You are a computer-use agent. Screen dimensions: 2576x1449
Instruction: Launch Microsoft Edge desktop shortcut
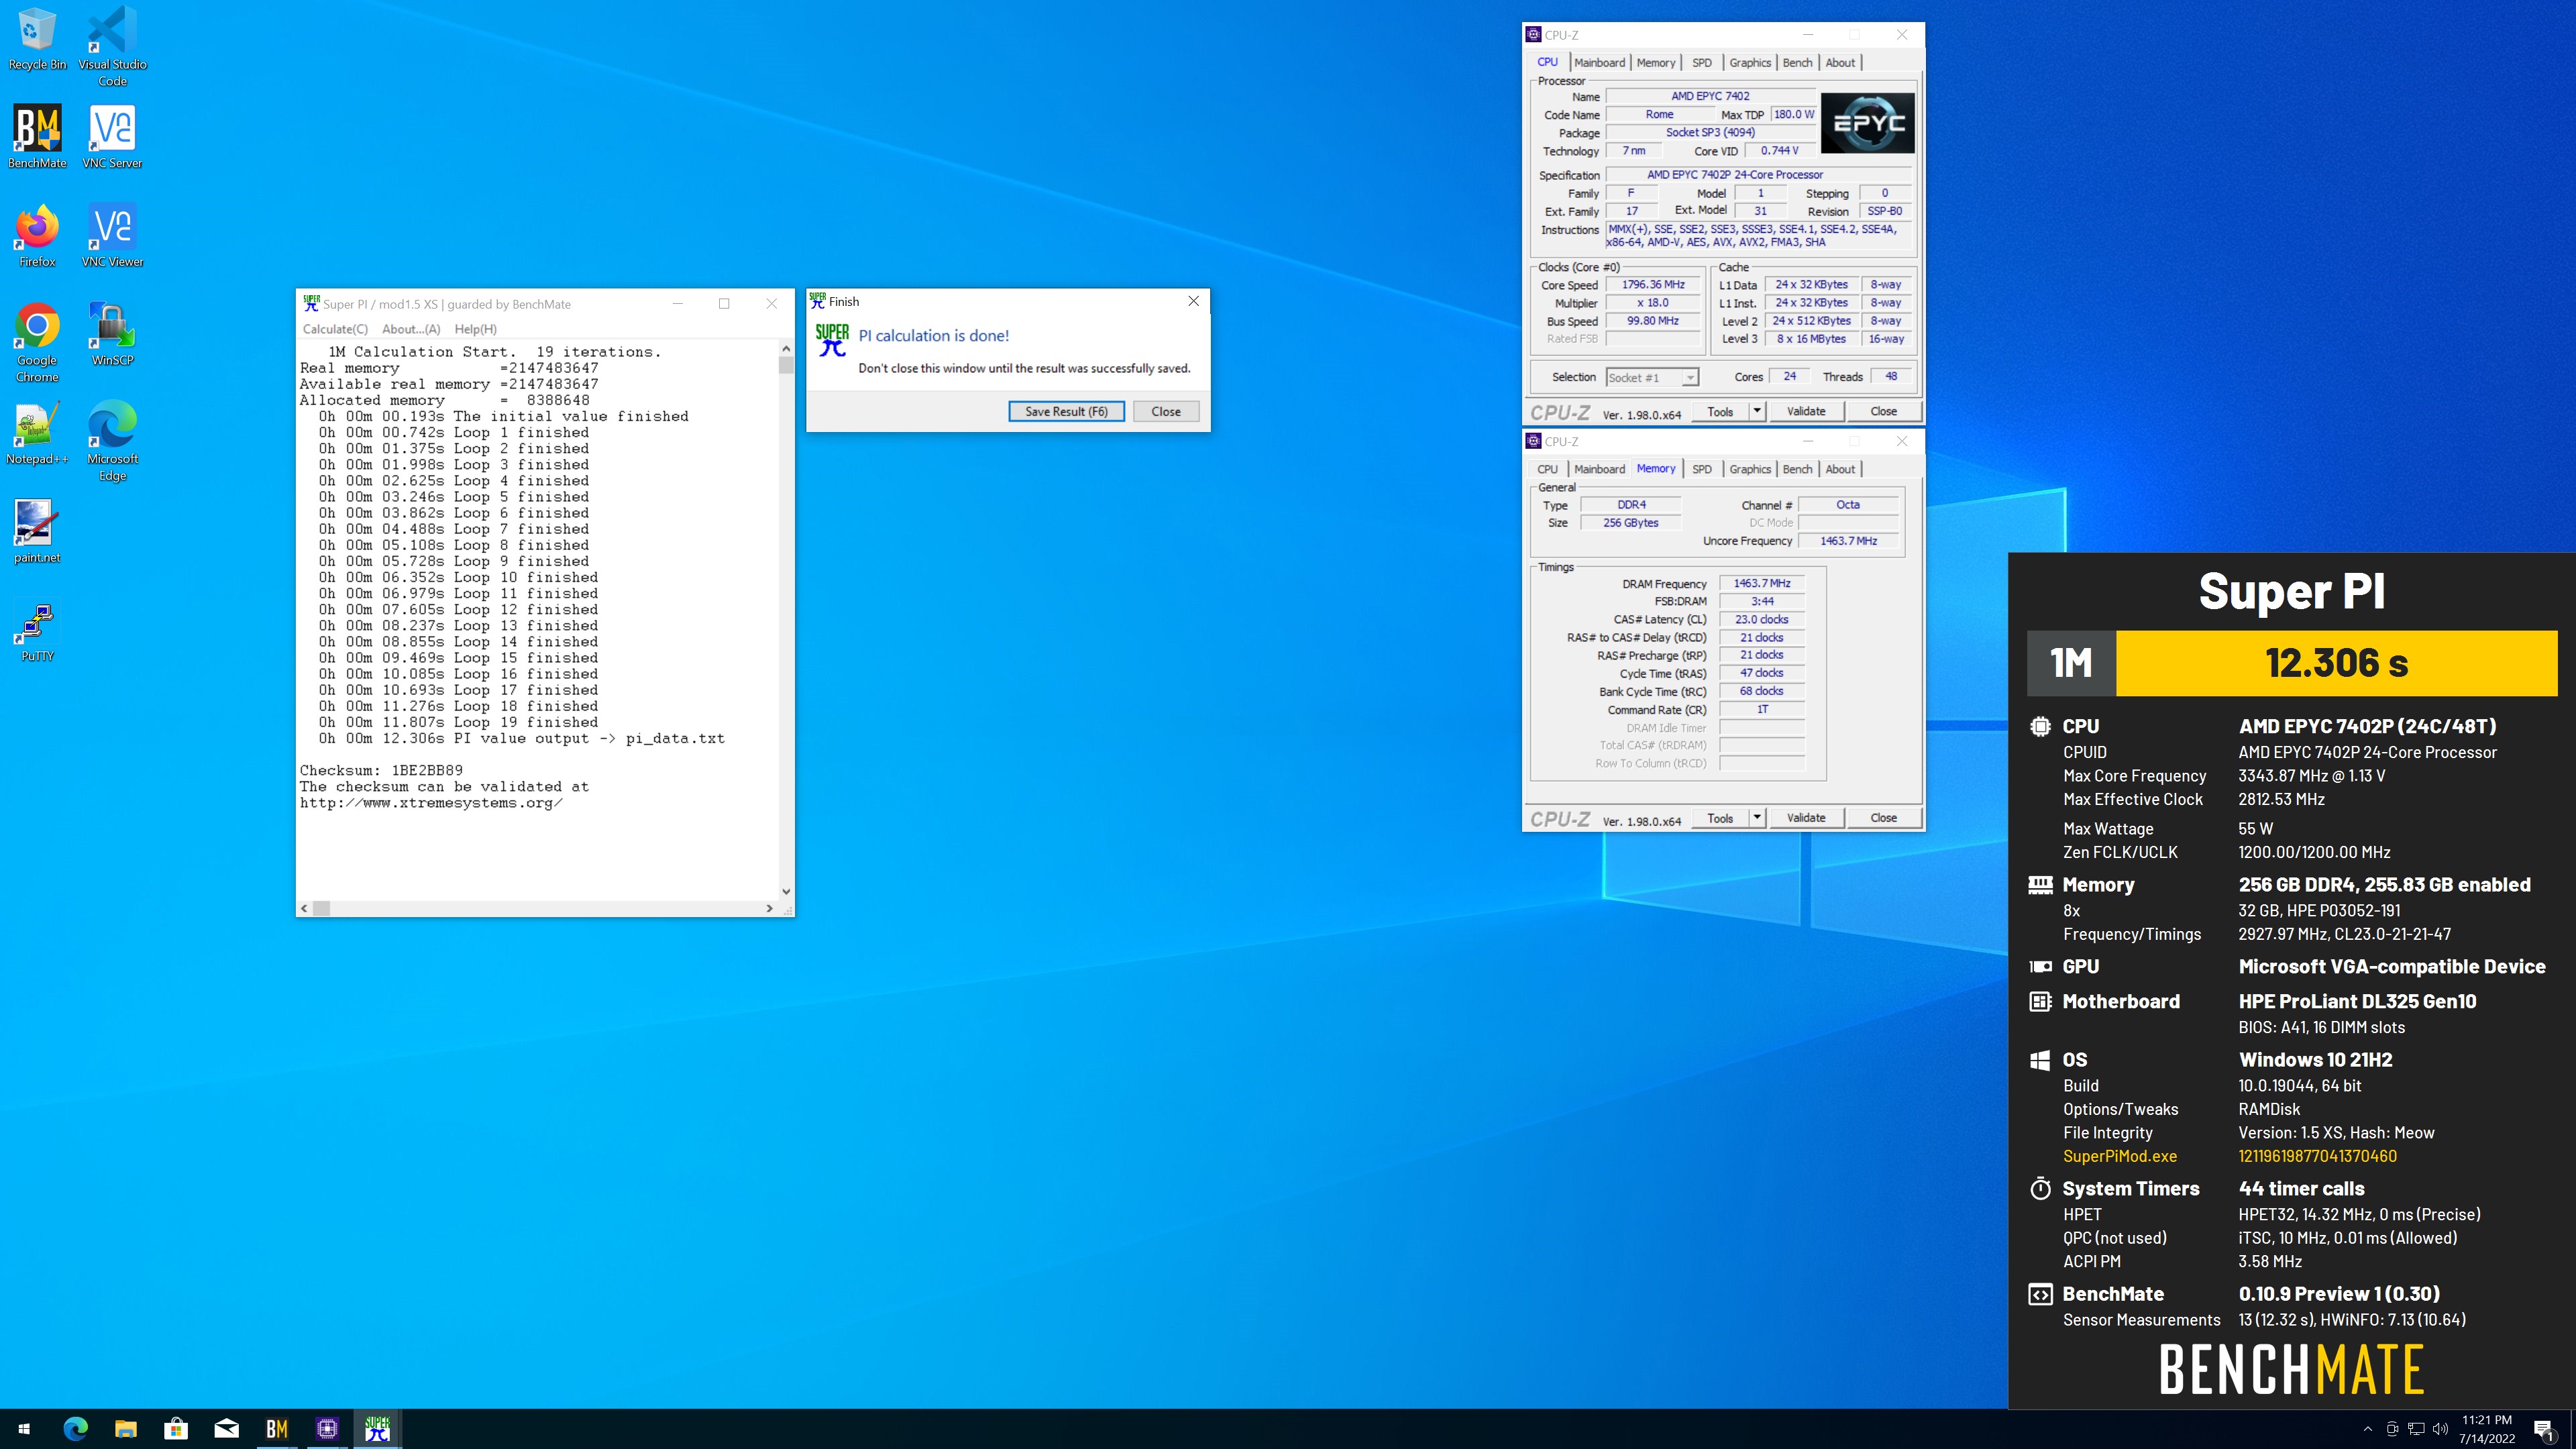[112, 441]
